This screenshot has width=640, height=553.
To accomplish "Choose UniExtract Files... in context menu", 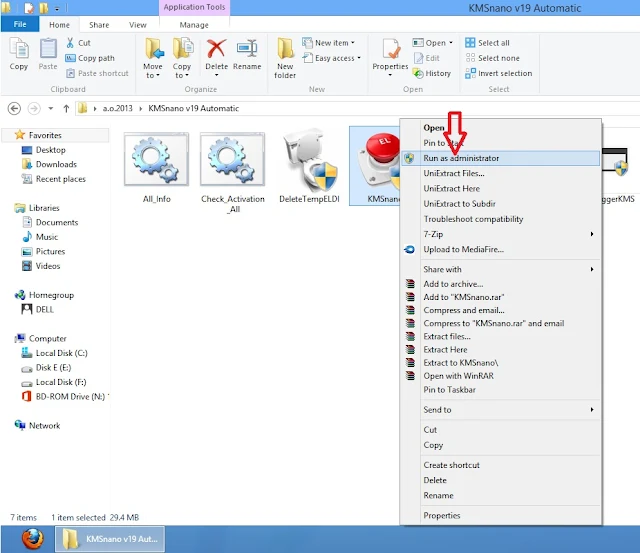I will (453, 173).
